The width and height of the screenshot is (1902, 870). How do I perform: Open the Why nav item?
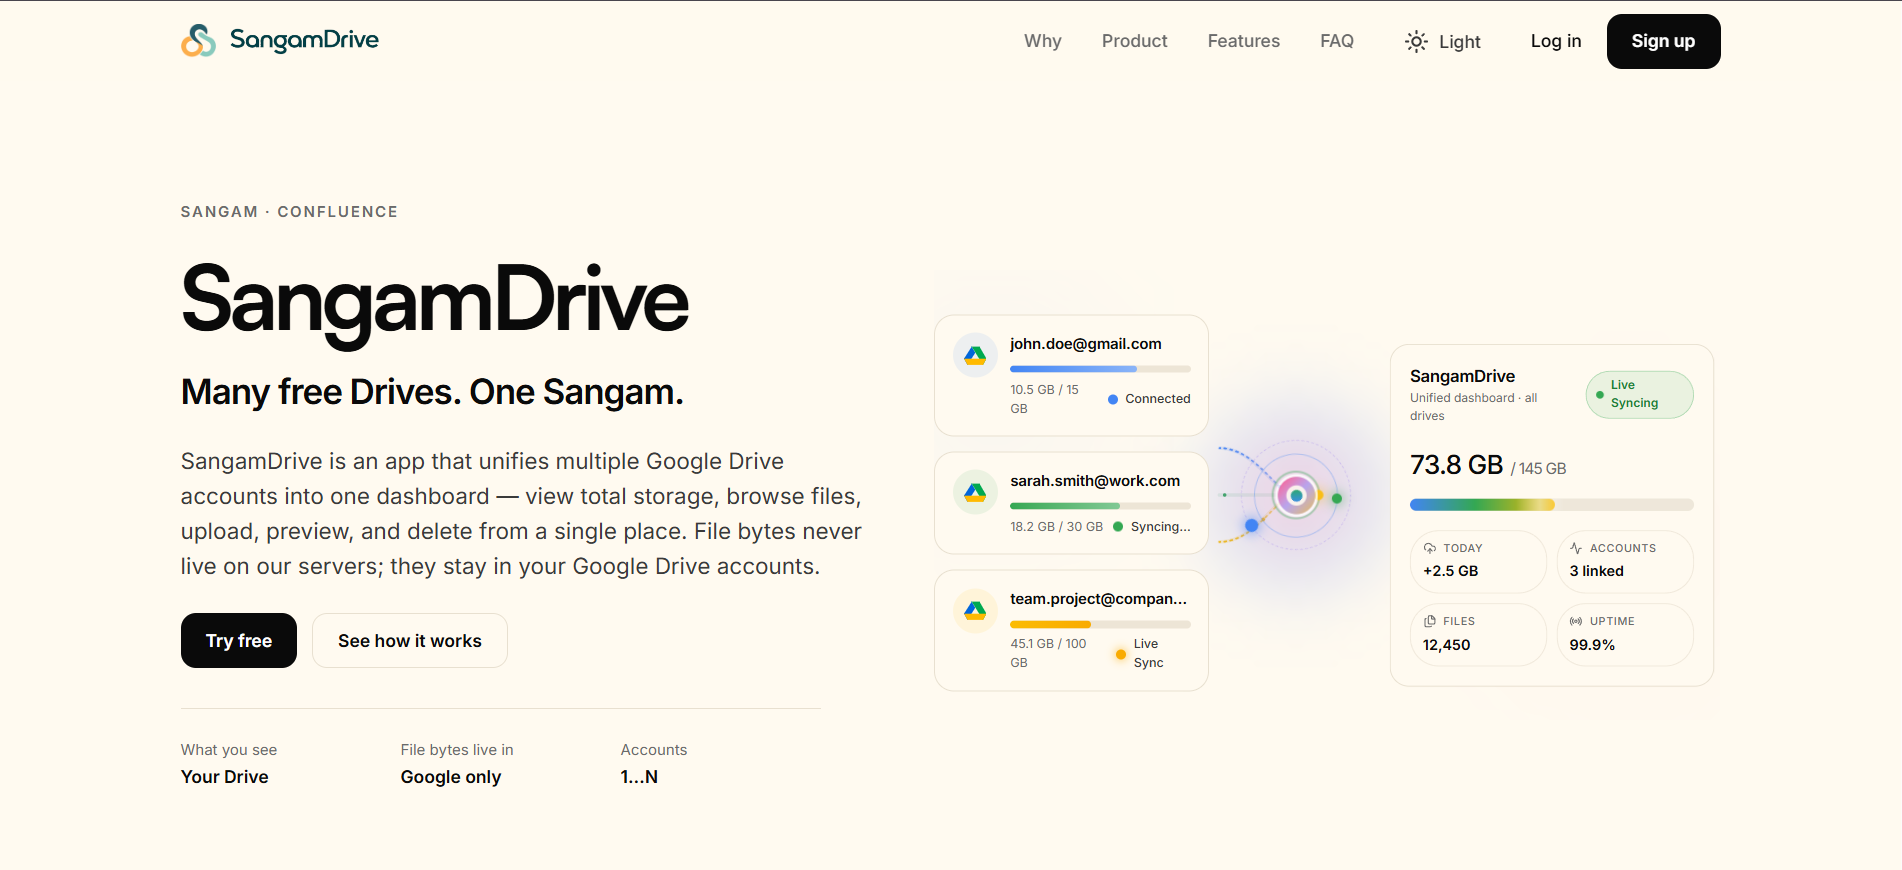[1042, 41]
